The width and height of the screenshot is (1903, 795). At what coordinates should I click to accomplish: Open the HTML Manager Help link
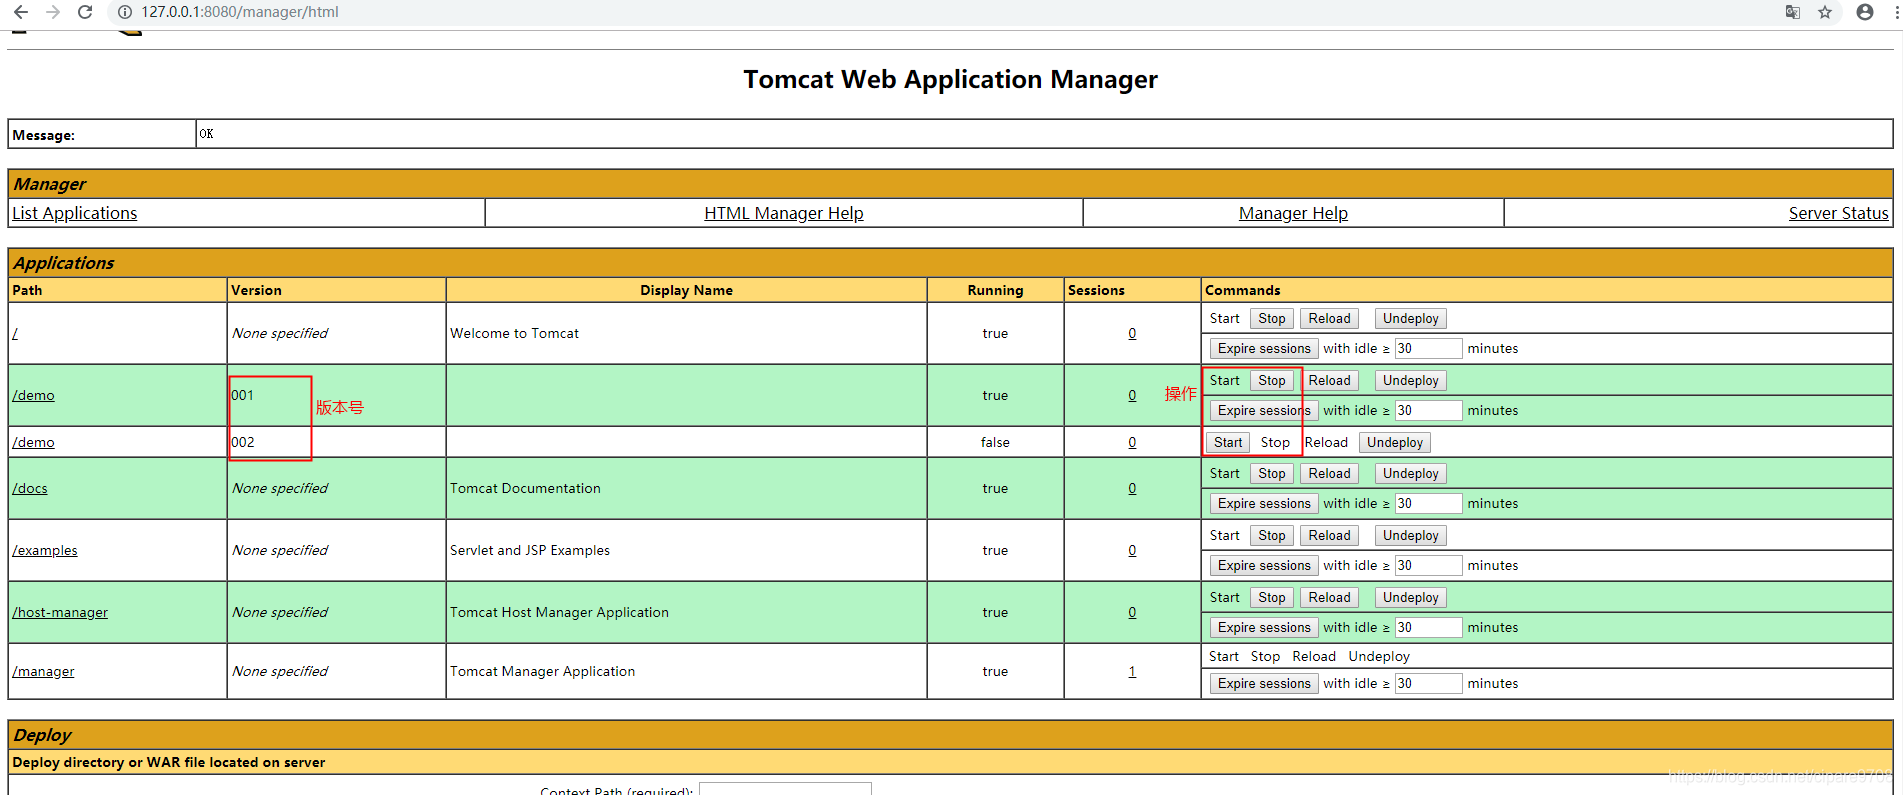pos(784,213)
